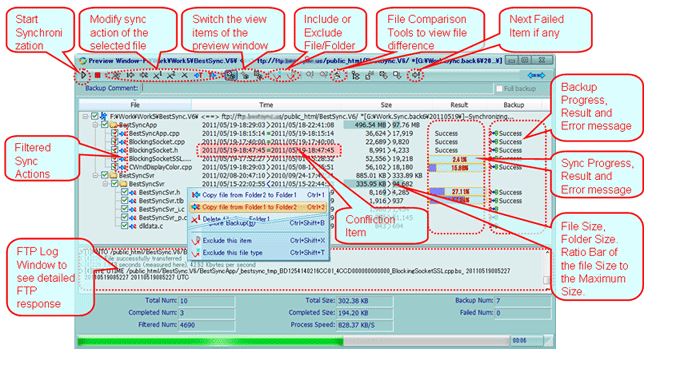
Task: Jump to the next failed item
Action: (416, 75)
